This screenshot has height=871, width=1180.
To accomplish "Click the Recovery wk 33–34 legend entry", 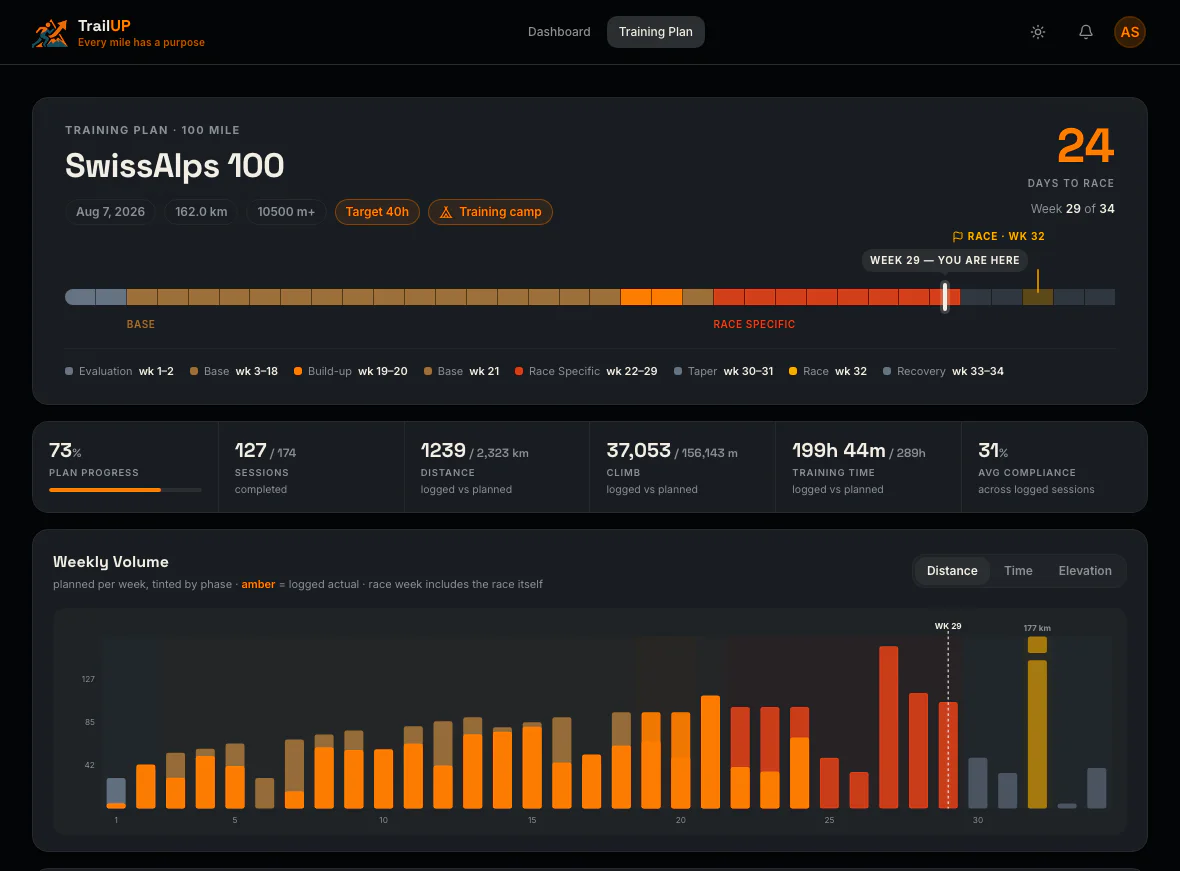I will pos(943,371).
